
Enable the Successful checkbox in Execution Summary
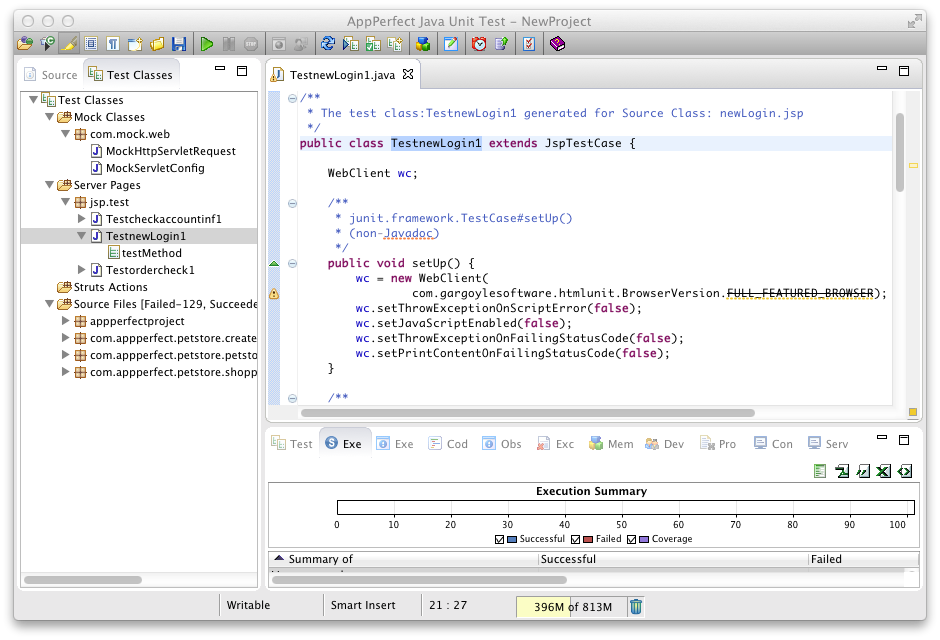497,539
